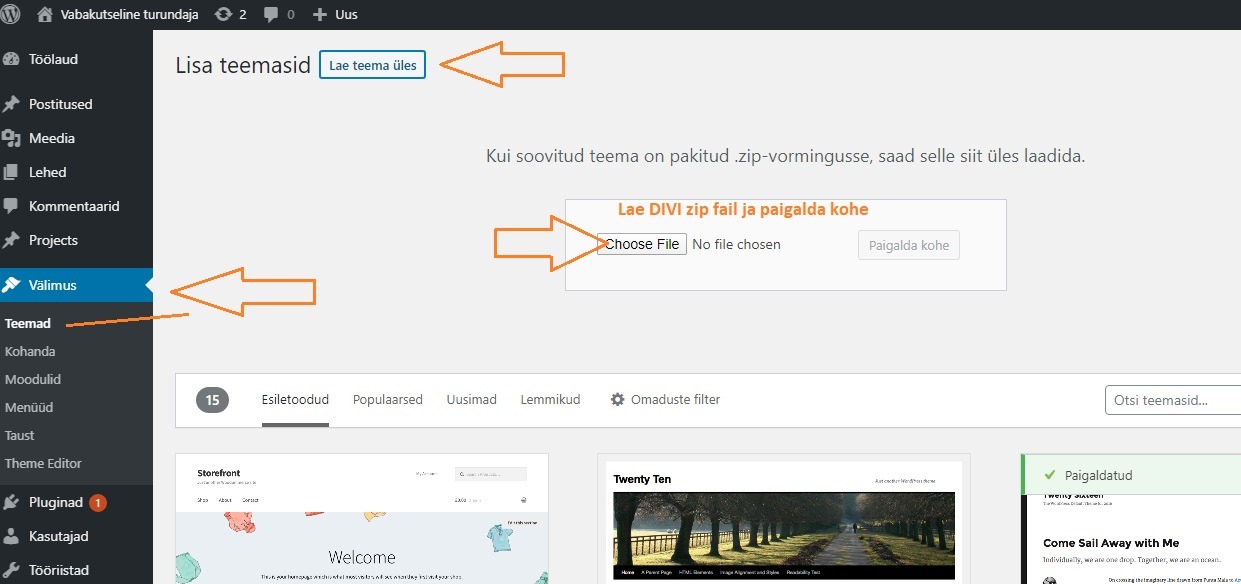Open the Välimus menu item
This screenshot has width=1241, height=584.
[76, 285]
